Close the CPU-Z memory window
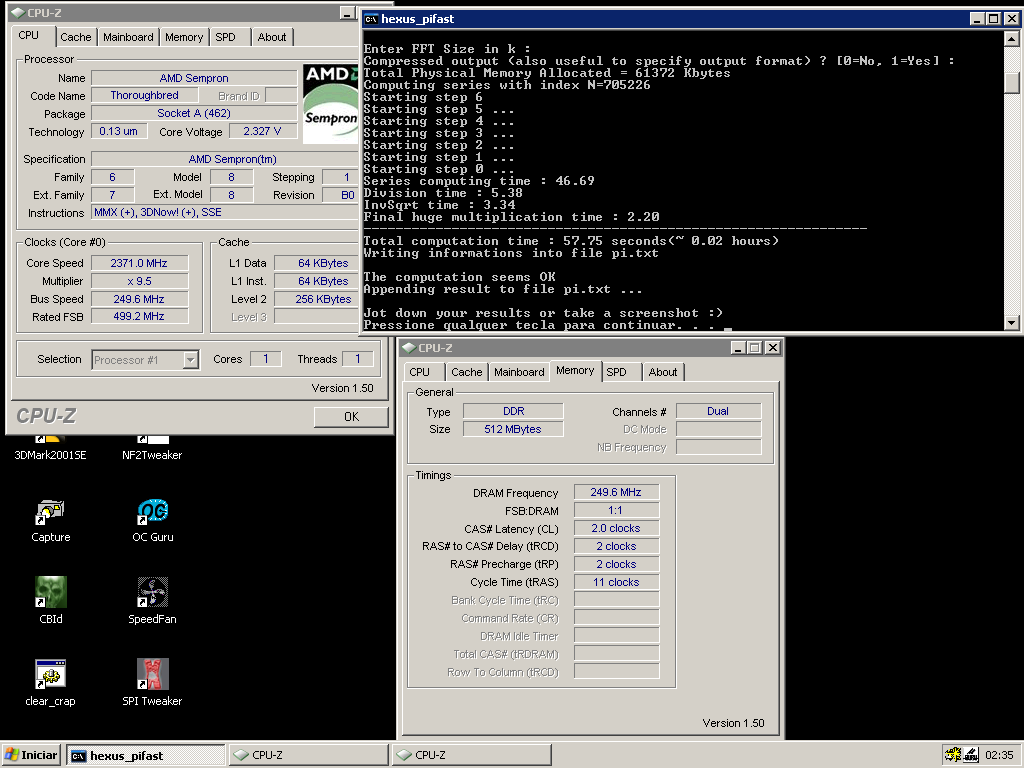This screenshot has width=1024, height=768. (773, 347)
